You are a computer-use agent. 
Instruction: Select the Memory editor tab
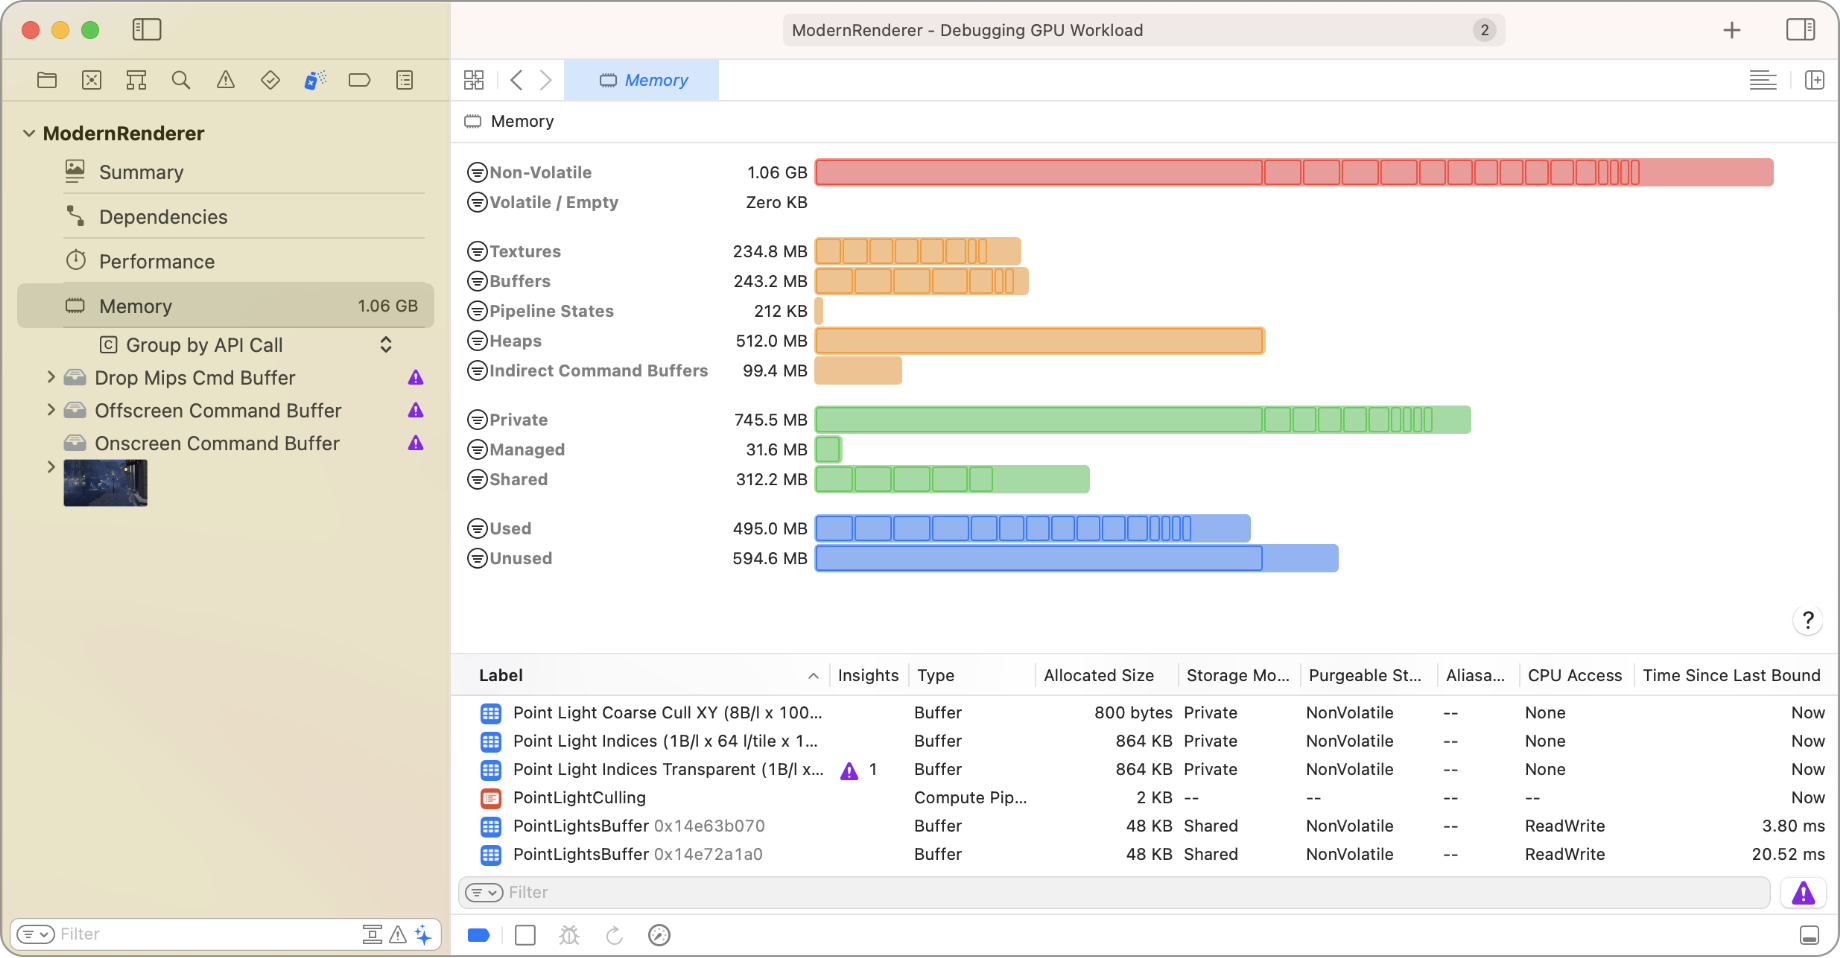click(642, 80)
